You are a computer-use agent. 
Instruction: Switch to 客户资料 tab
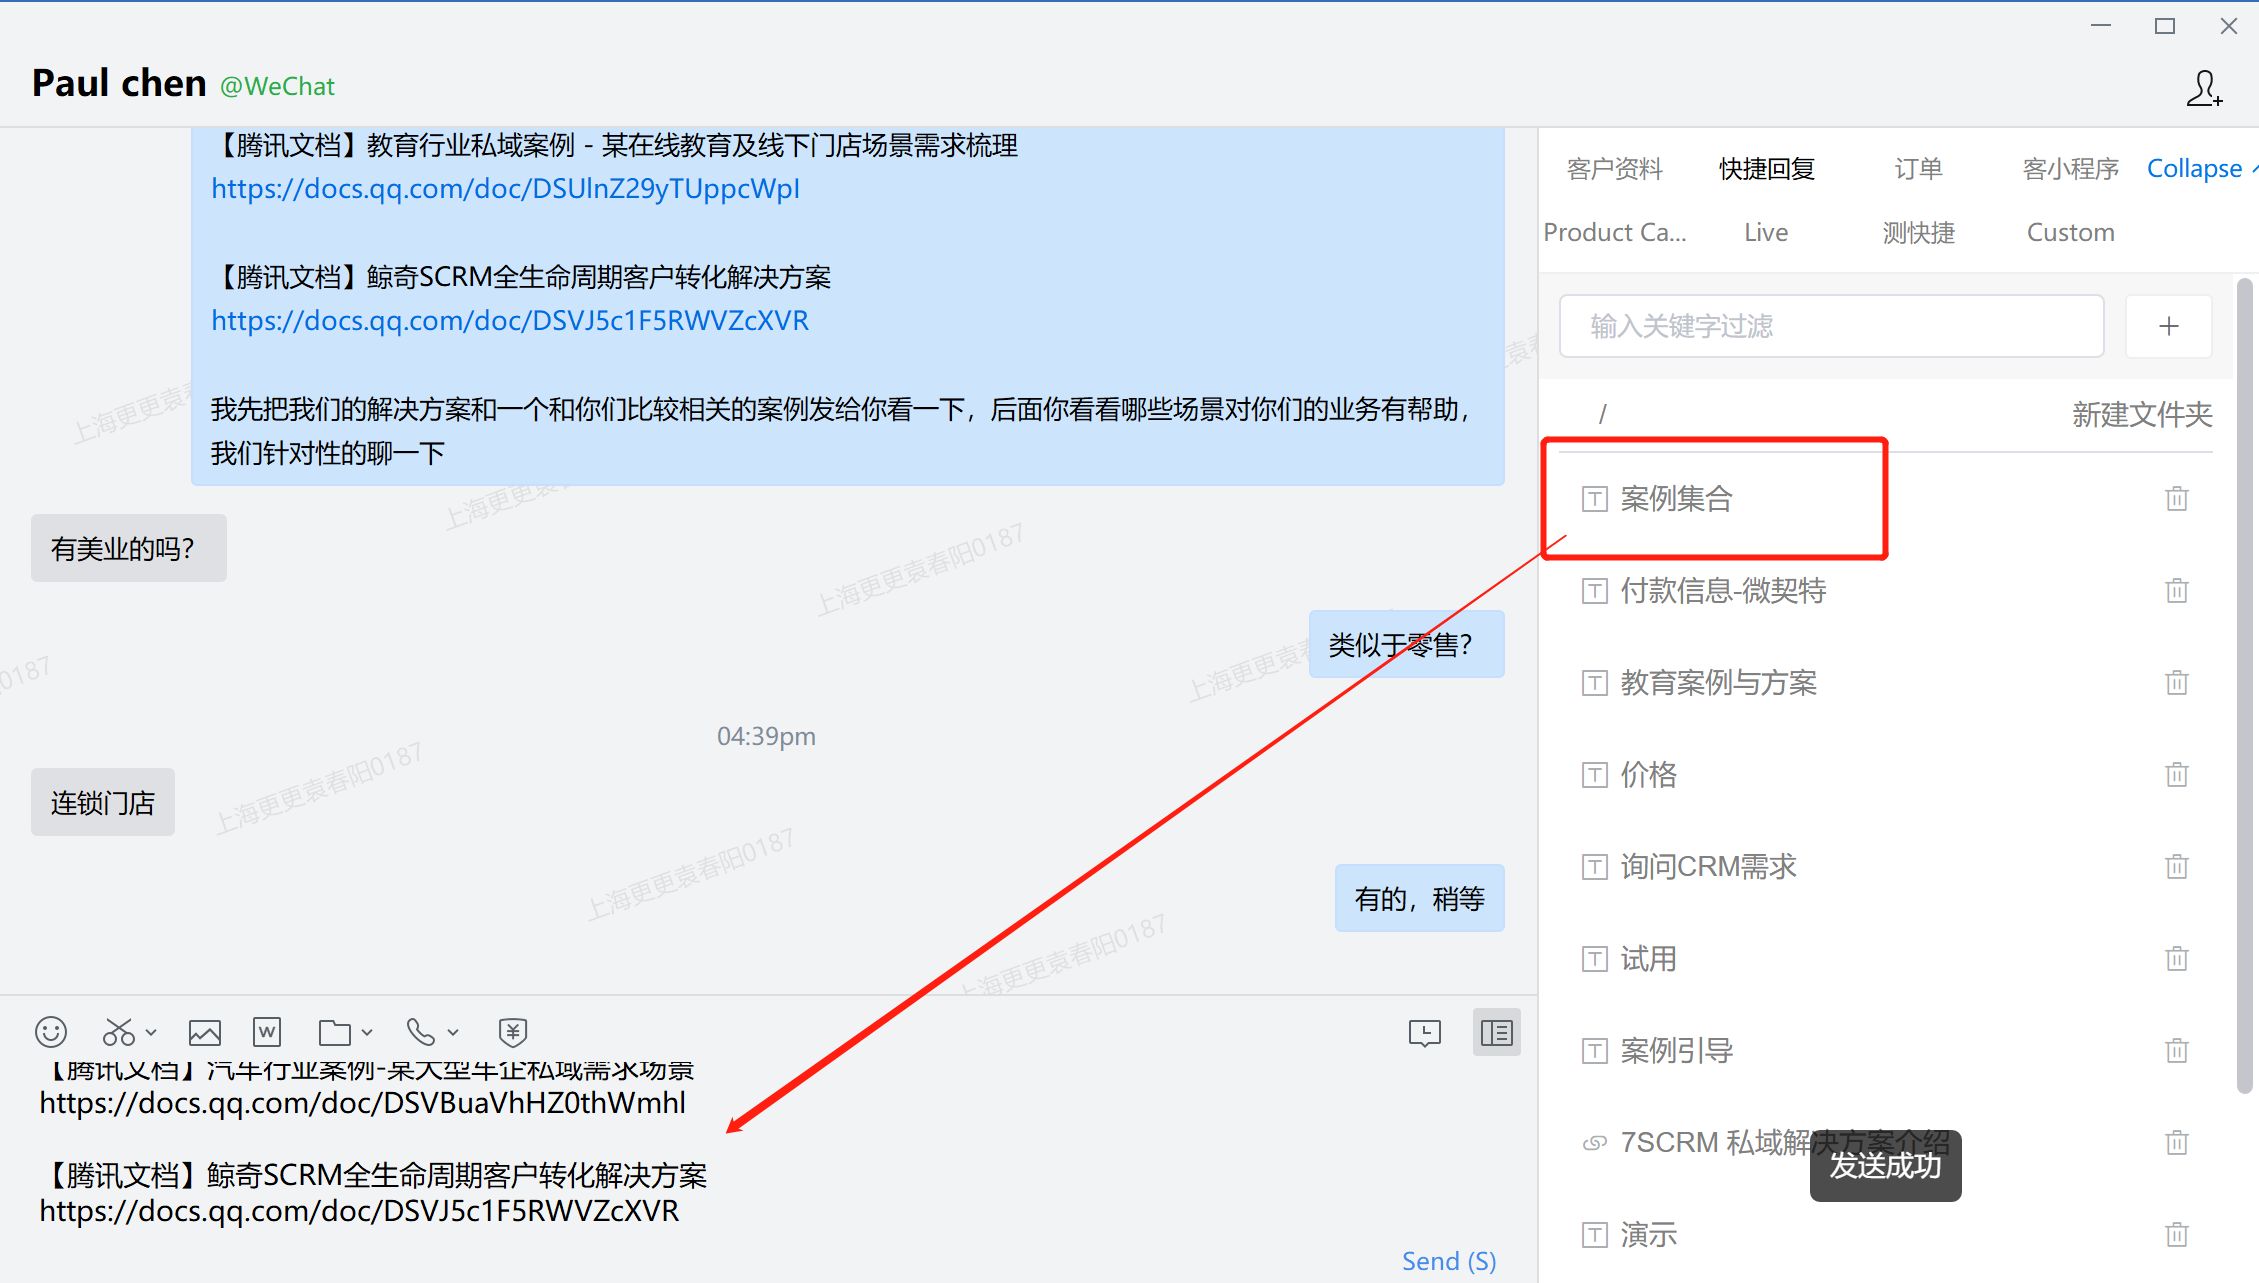[x=1615, y=169]
